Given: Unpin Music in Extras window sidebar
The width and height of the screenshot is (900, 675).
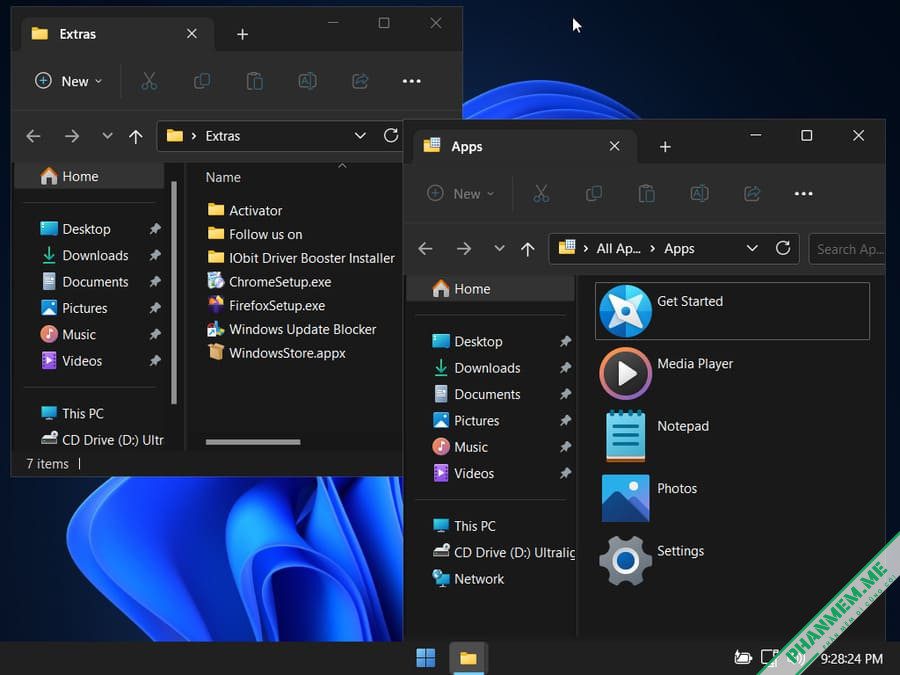Looking at the screenshot, I should point(155,335).
